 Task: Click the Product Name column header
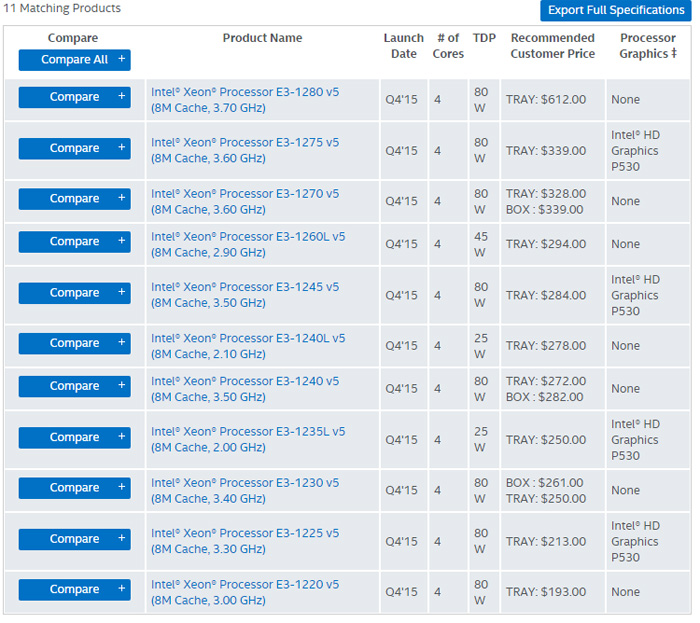[262, 38]
